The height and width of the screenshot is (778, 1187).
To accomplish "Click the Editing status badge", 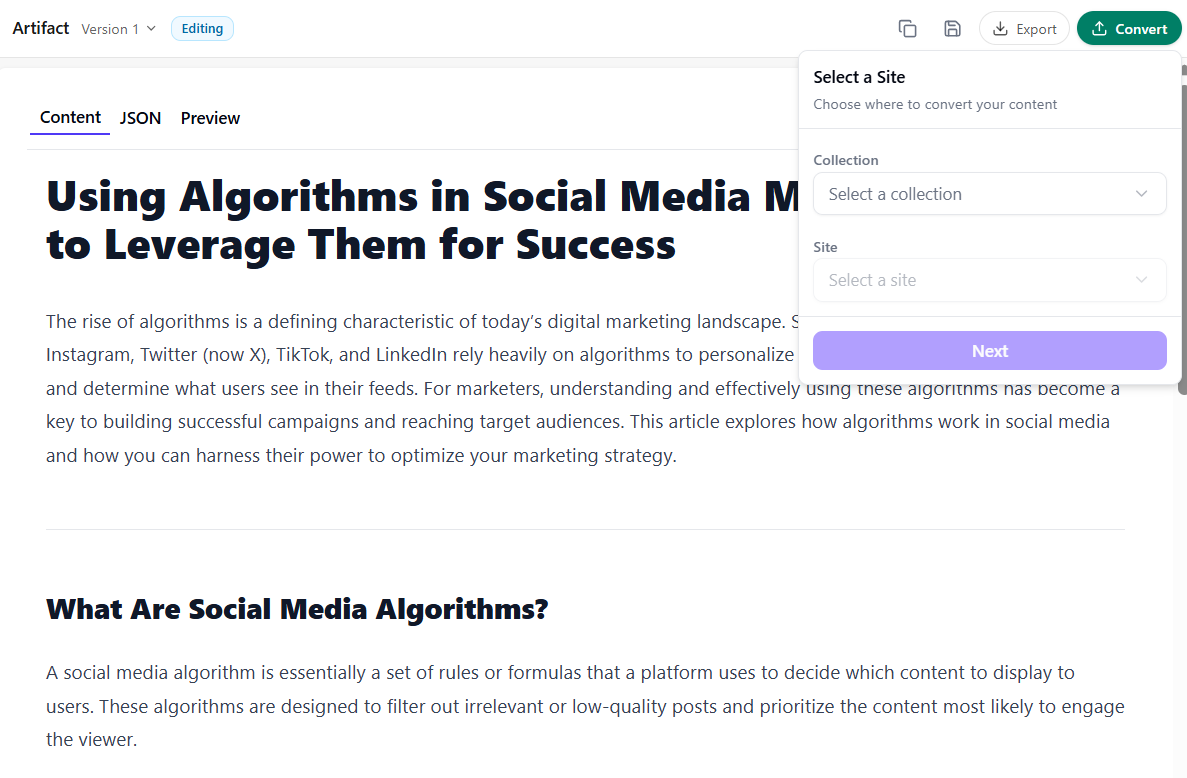I will pos(202,29).
